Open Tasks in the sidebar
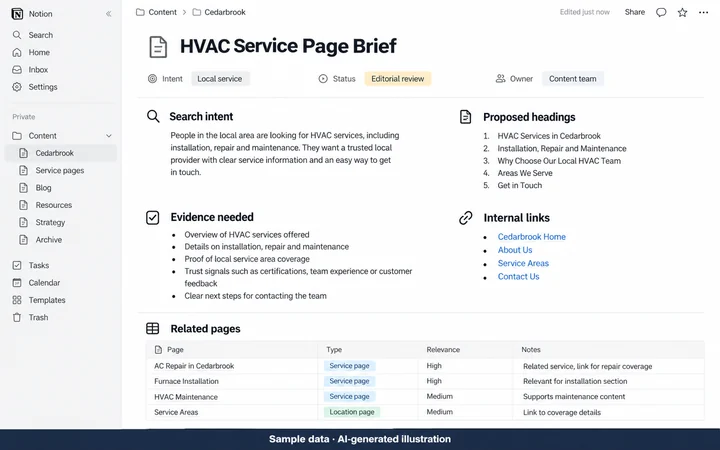The width and height of the screenshot is (720, 450). tap(39, 265)
